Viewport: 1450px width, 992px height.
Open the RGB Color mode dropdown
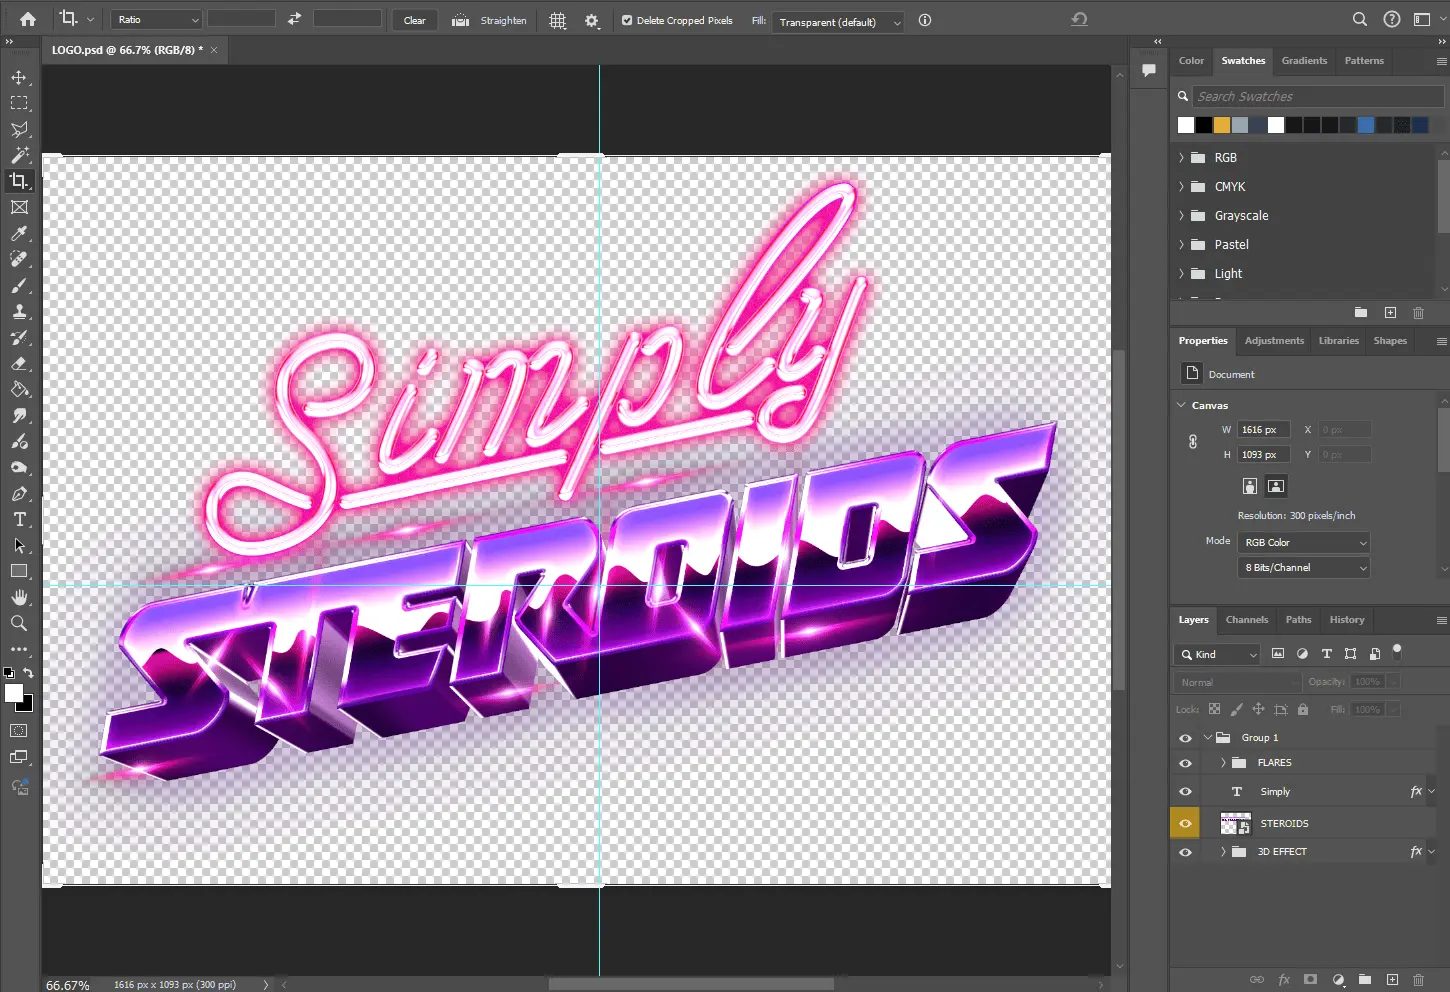click(1304, 542)
